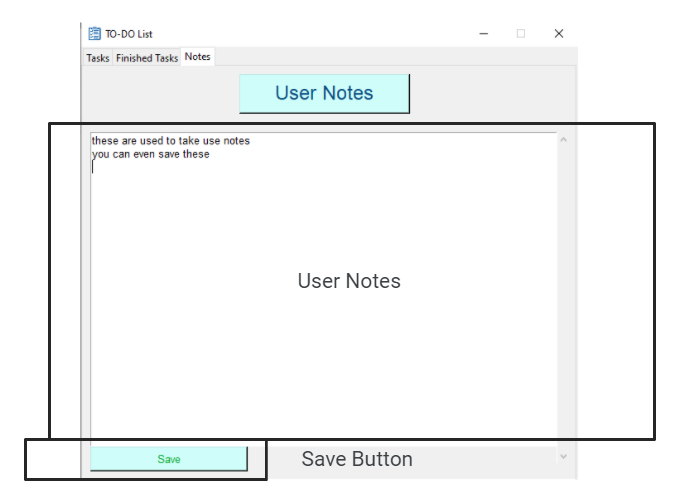This screenshot has width=688, height=495.
Task: Click the TO-DO List app icon in title bar
Action: [94, 34]
